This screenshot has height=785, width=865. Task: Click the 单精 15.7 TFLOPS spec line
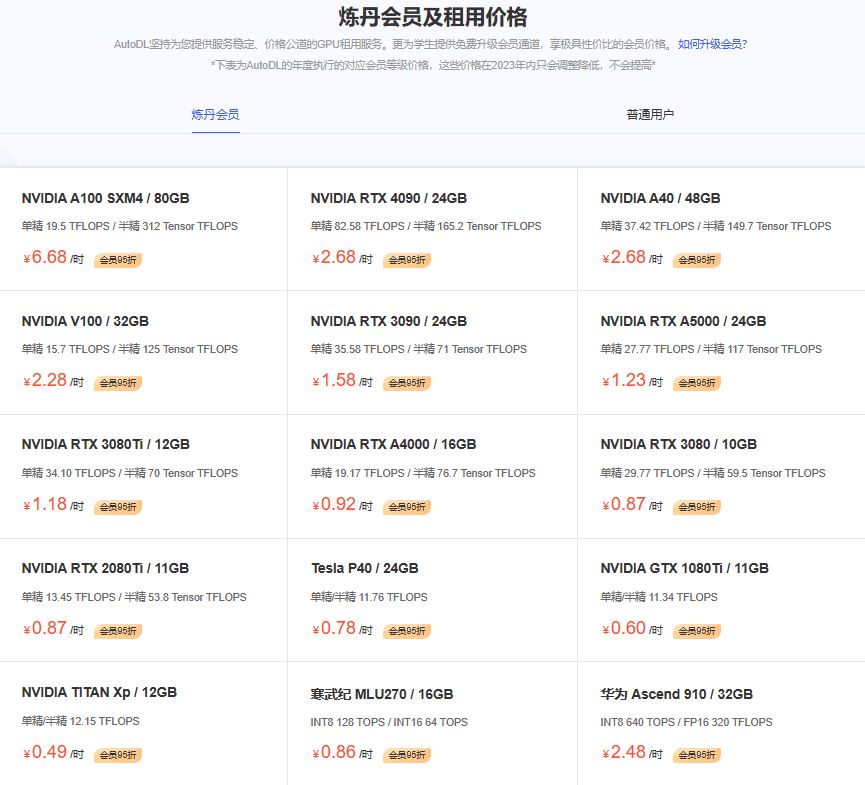130,349
